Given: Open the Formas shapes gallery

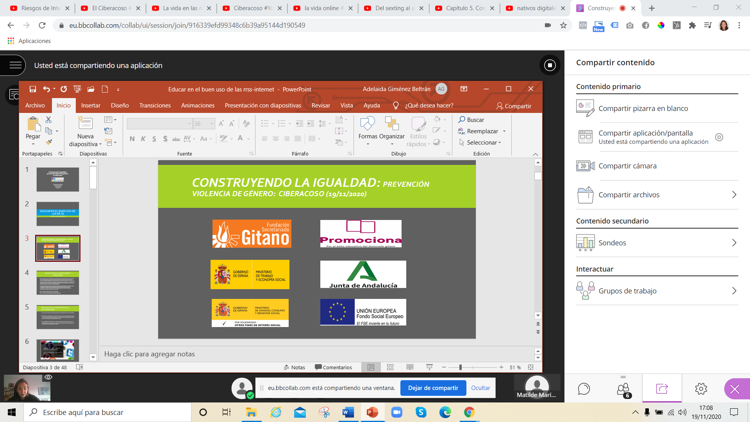Looking at the screenshot, I should pyautogui.click(x=367, y=129).
